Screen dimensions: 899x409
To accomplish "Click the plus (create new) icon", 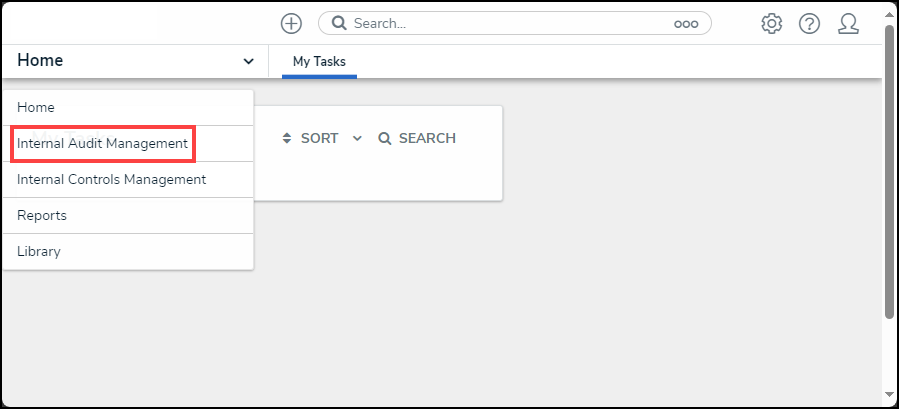I will [291, 24].
